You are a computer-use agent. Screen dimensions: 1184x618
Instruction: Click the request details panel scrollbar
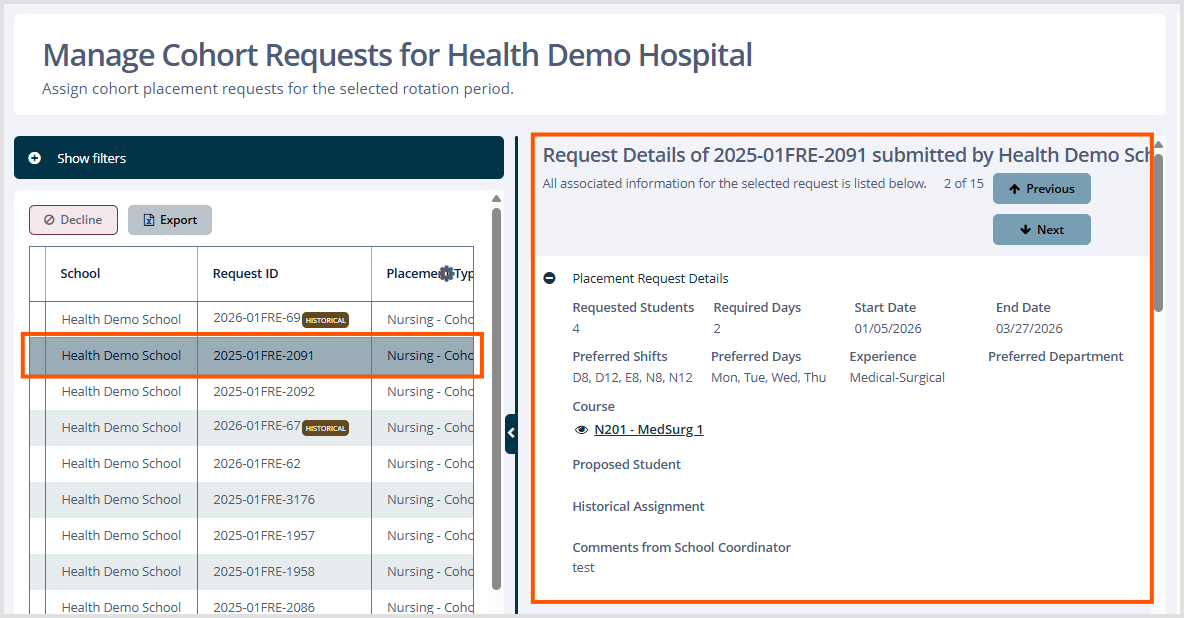(1158, 230)
